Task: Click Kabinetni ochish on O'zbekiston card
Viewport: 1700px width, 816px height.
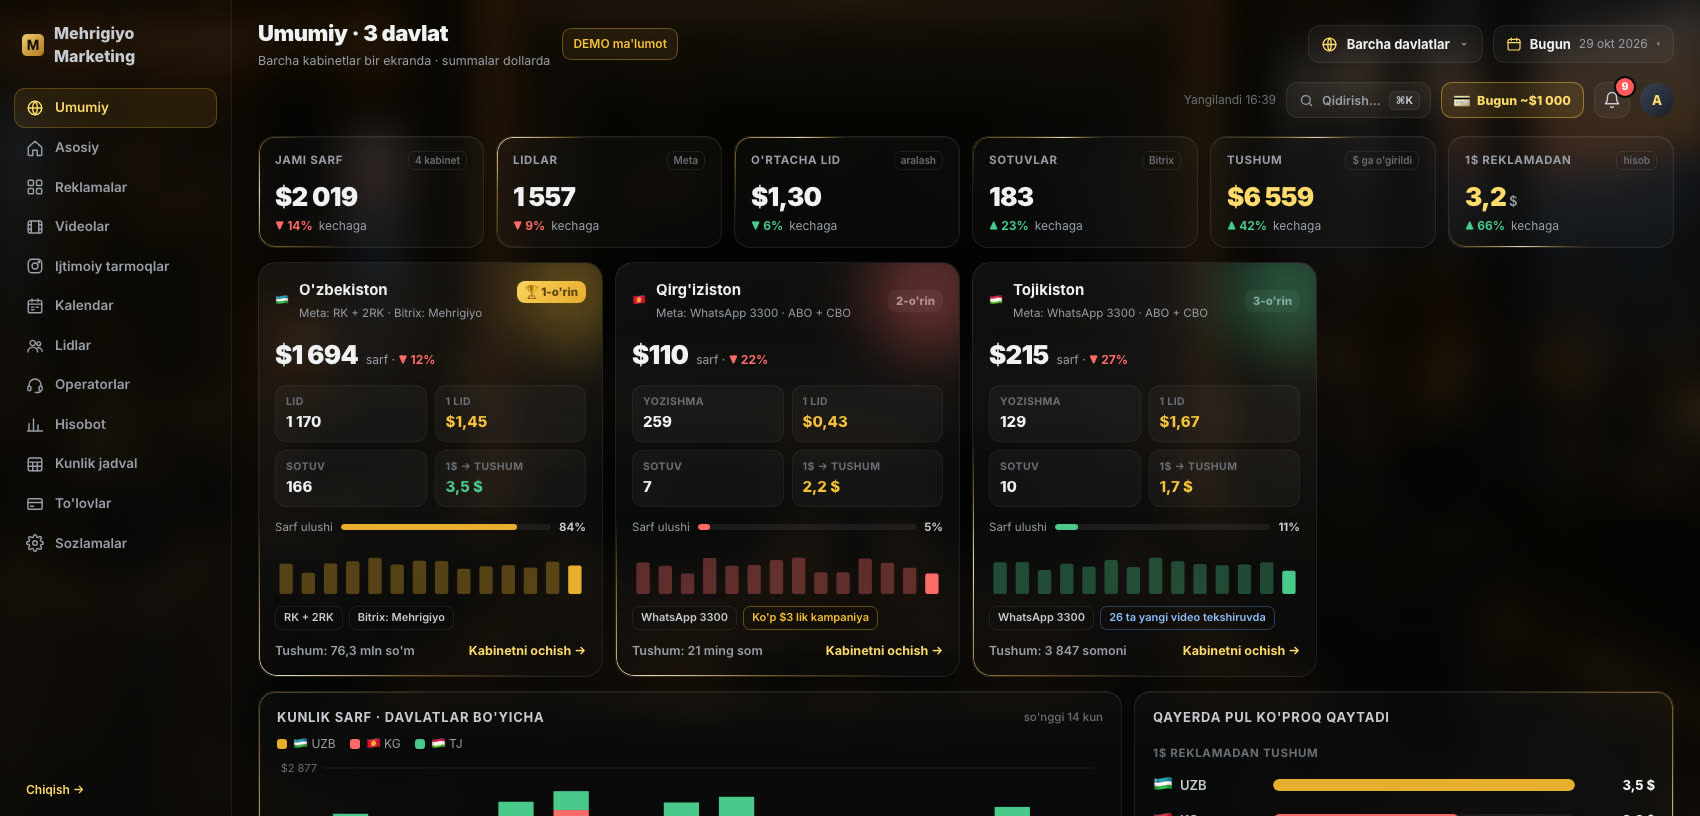Action: [x=527, y=651]
